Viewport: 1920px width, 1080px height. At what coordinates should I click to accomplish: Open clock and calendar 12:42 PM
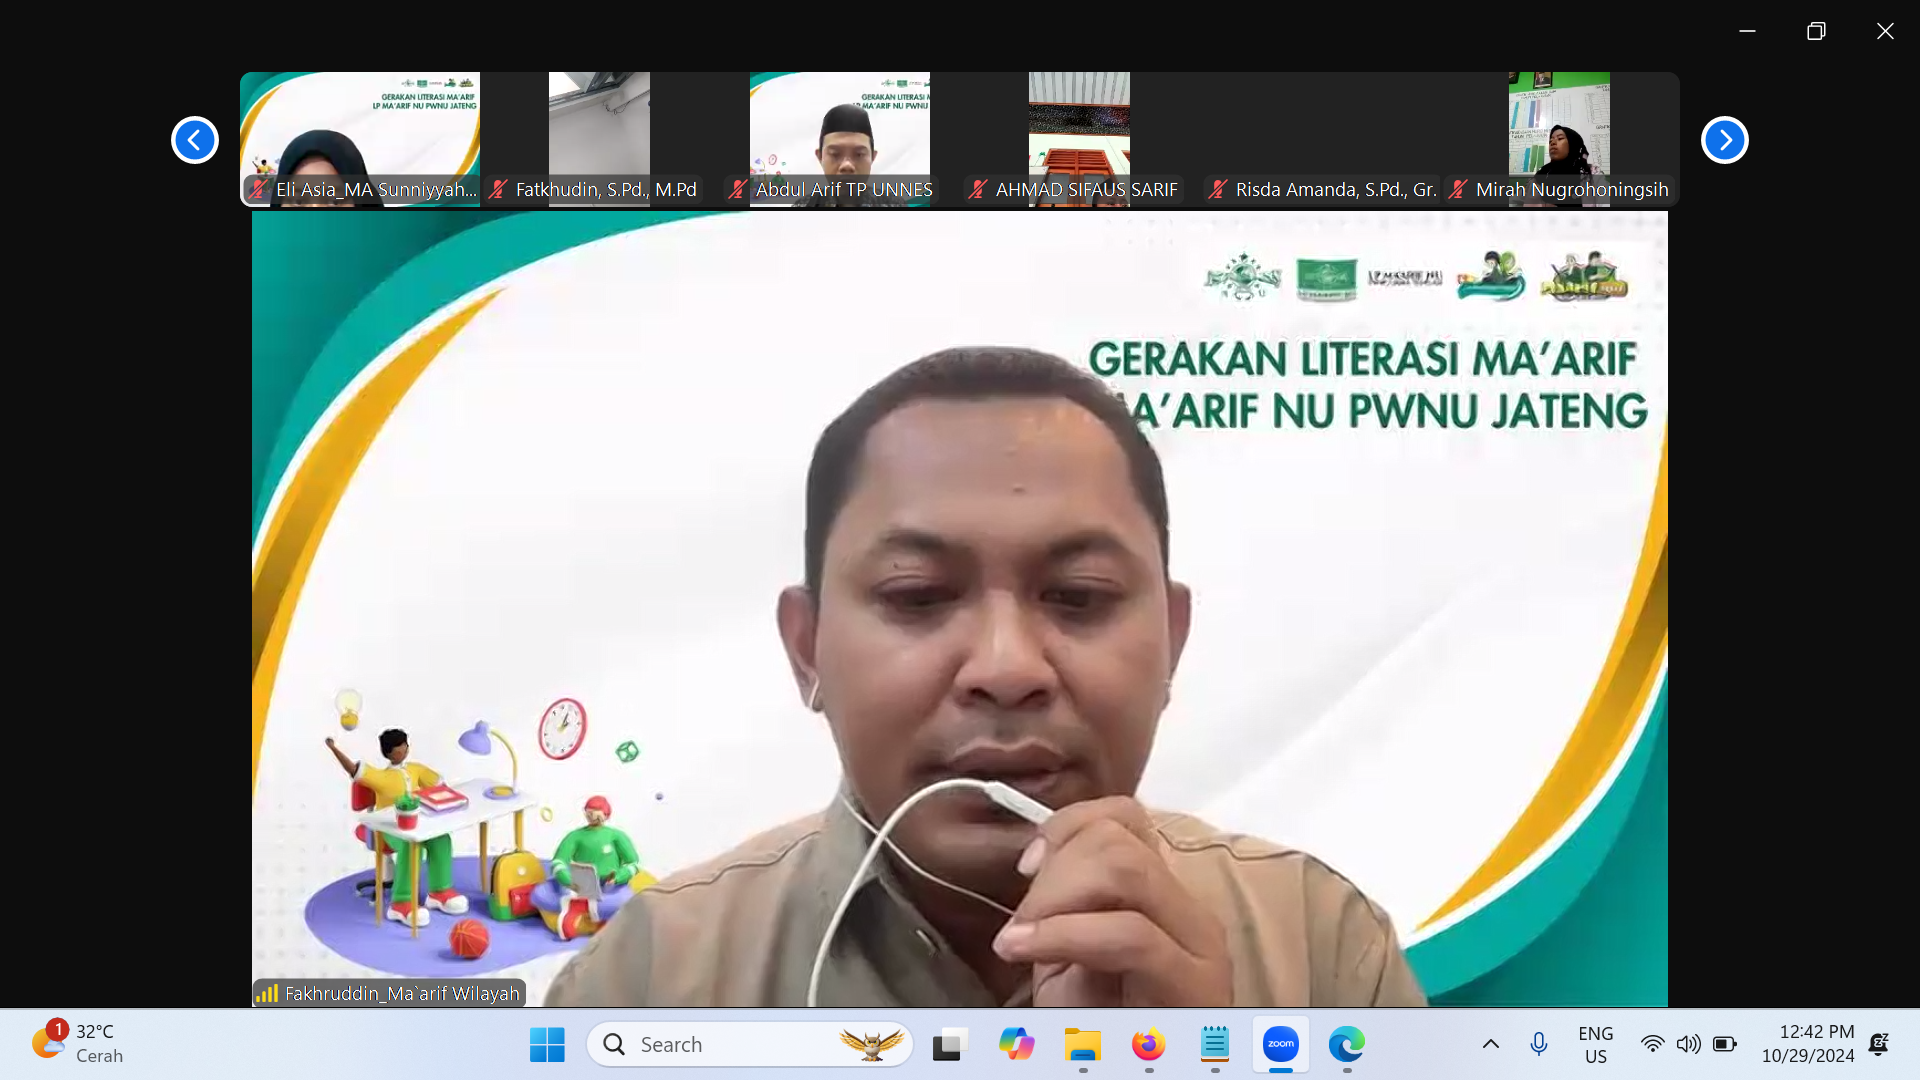[x=1808, y=1044]
